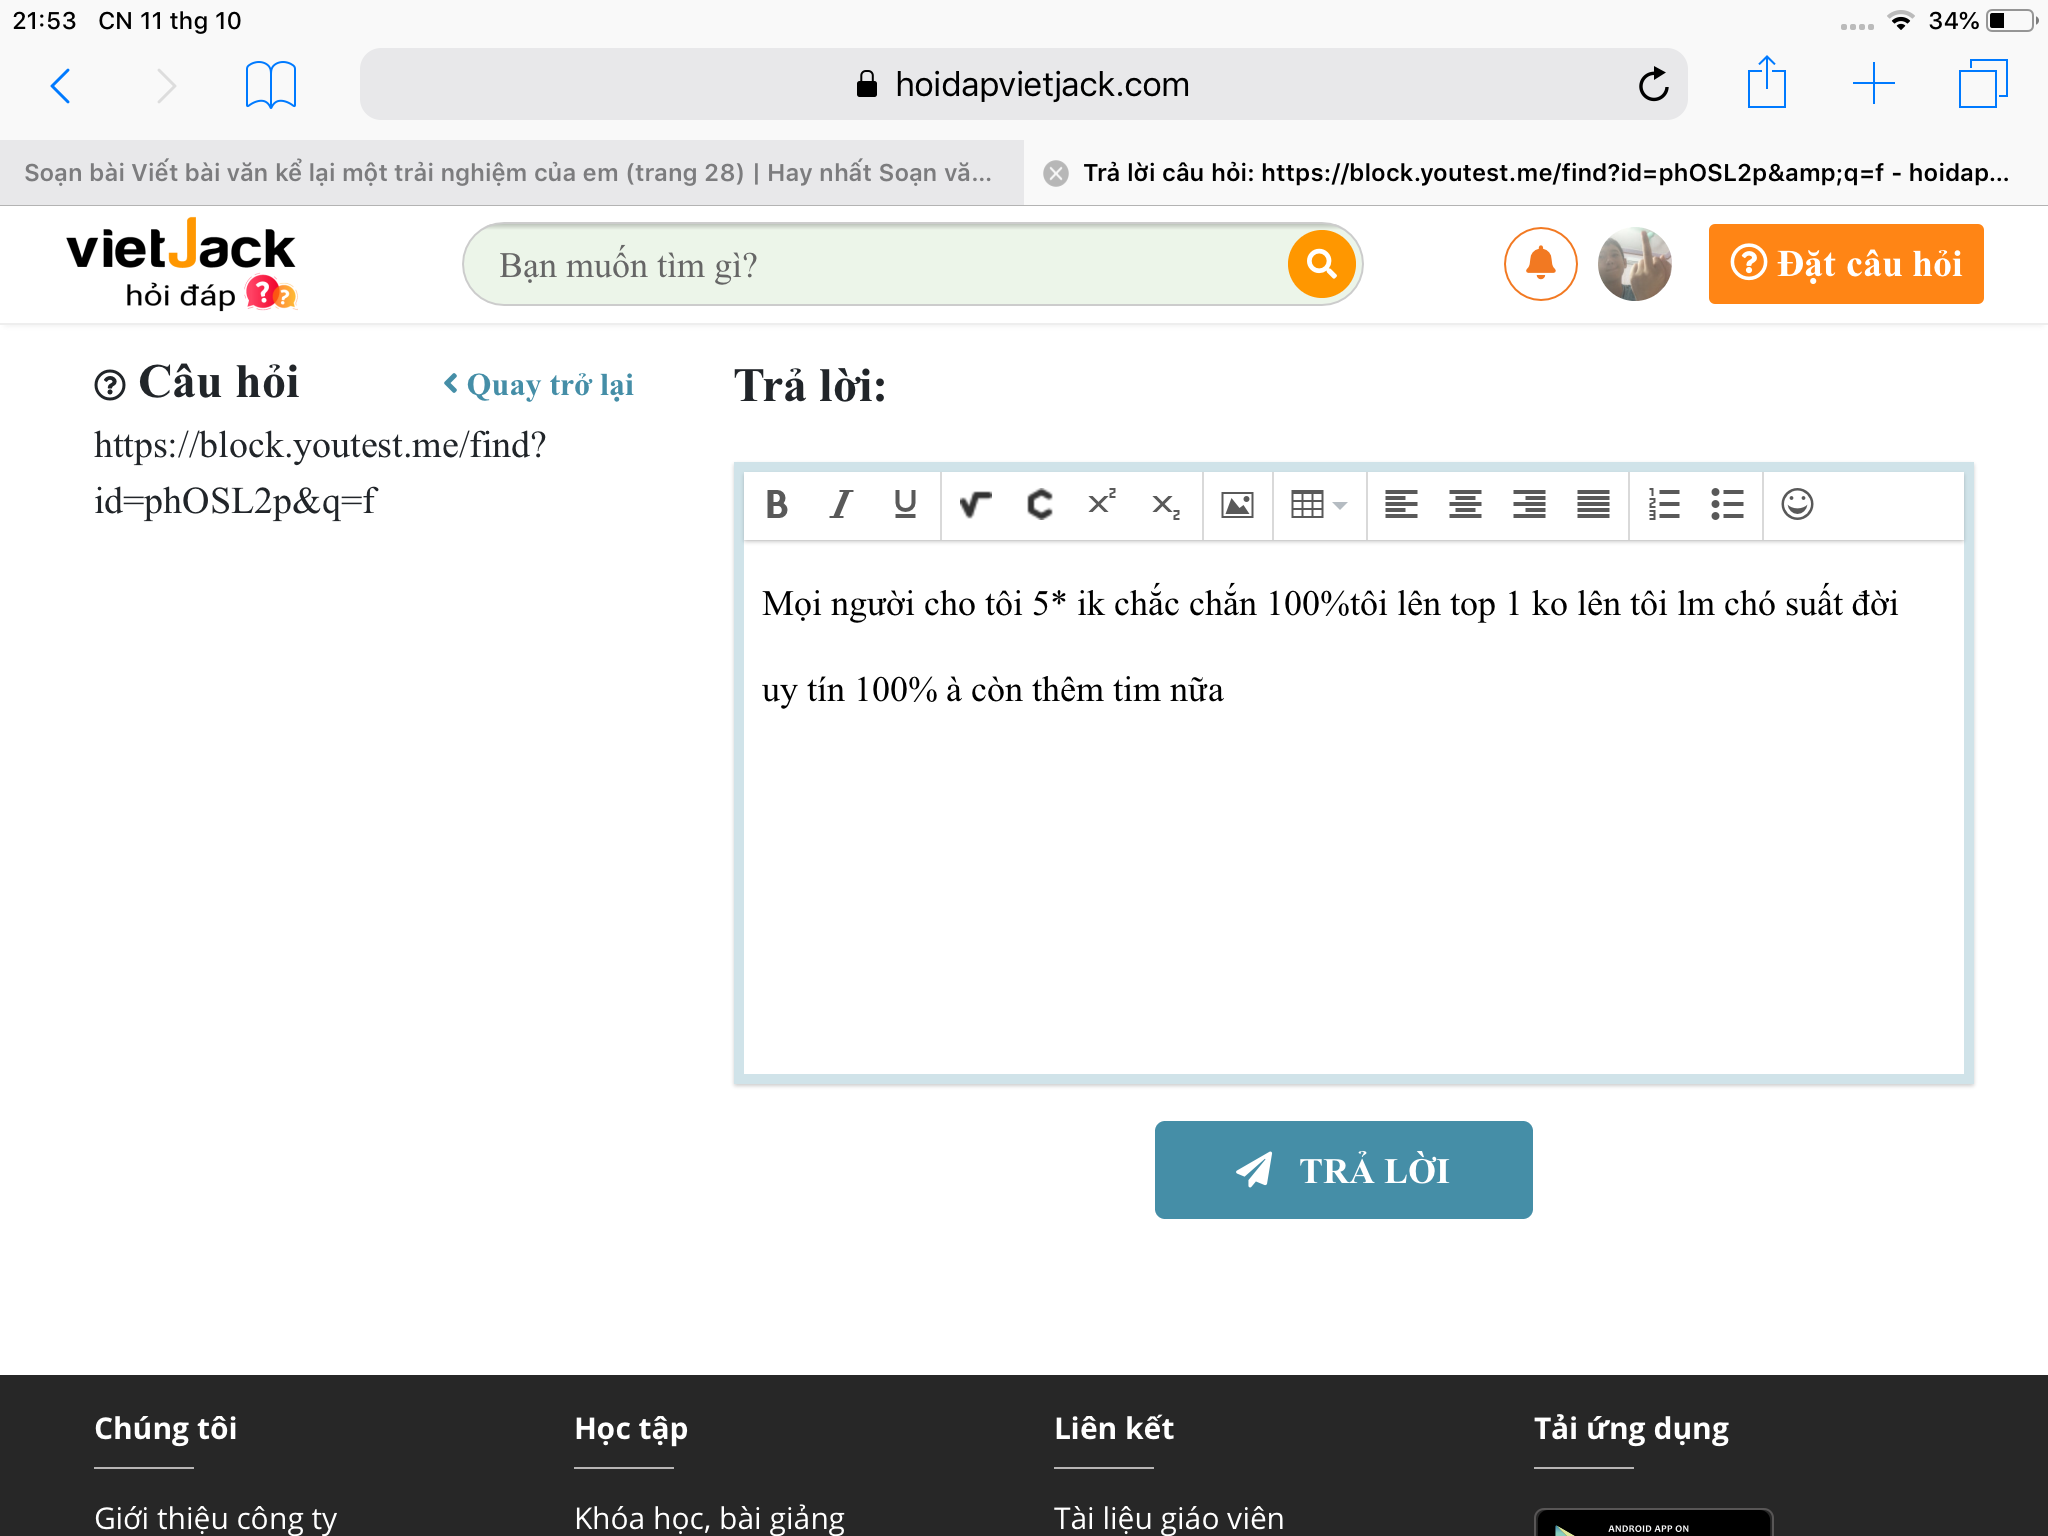Open Giới thiệu công ty footer link
Screen dimensions: 2048x1536
pos(216,1518)
